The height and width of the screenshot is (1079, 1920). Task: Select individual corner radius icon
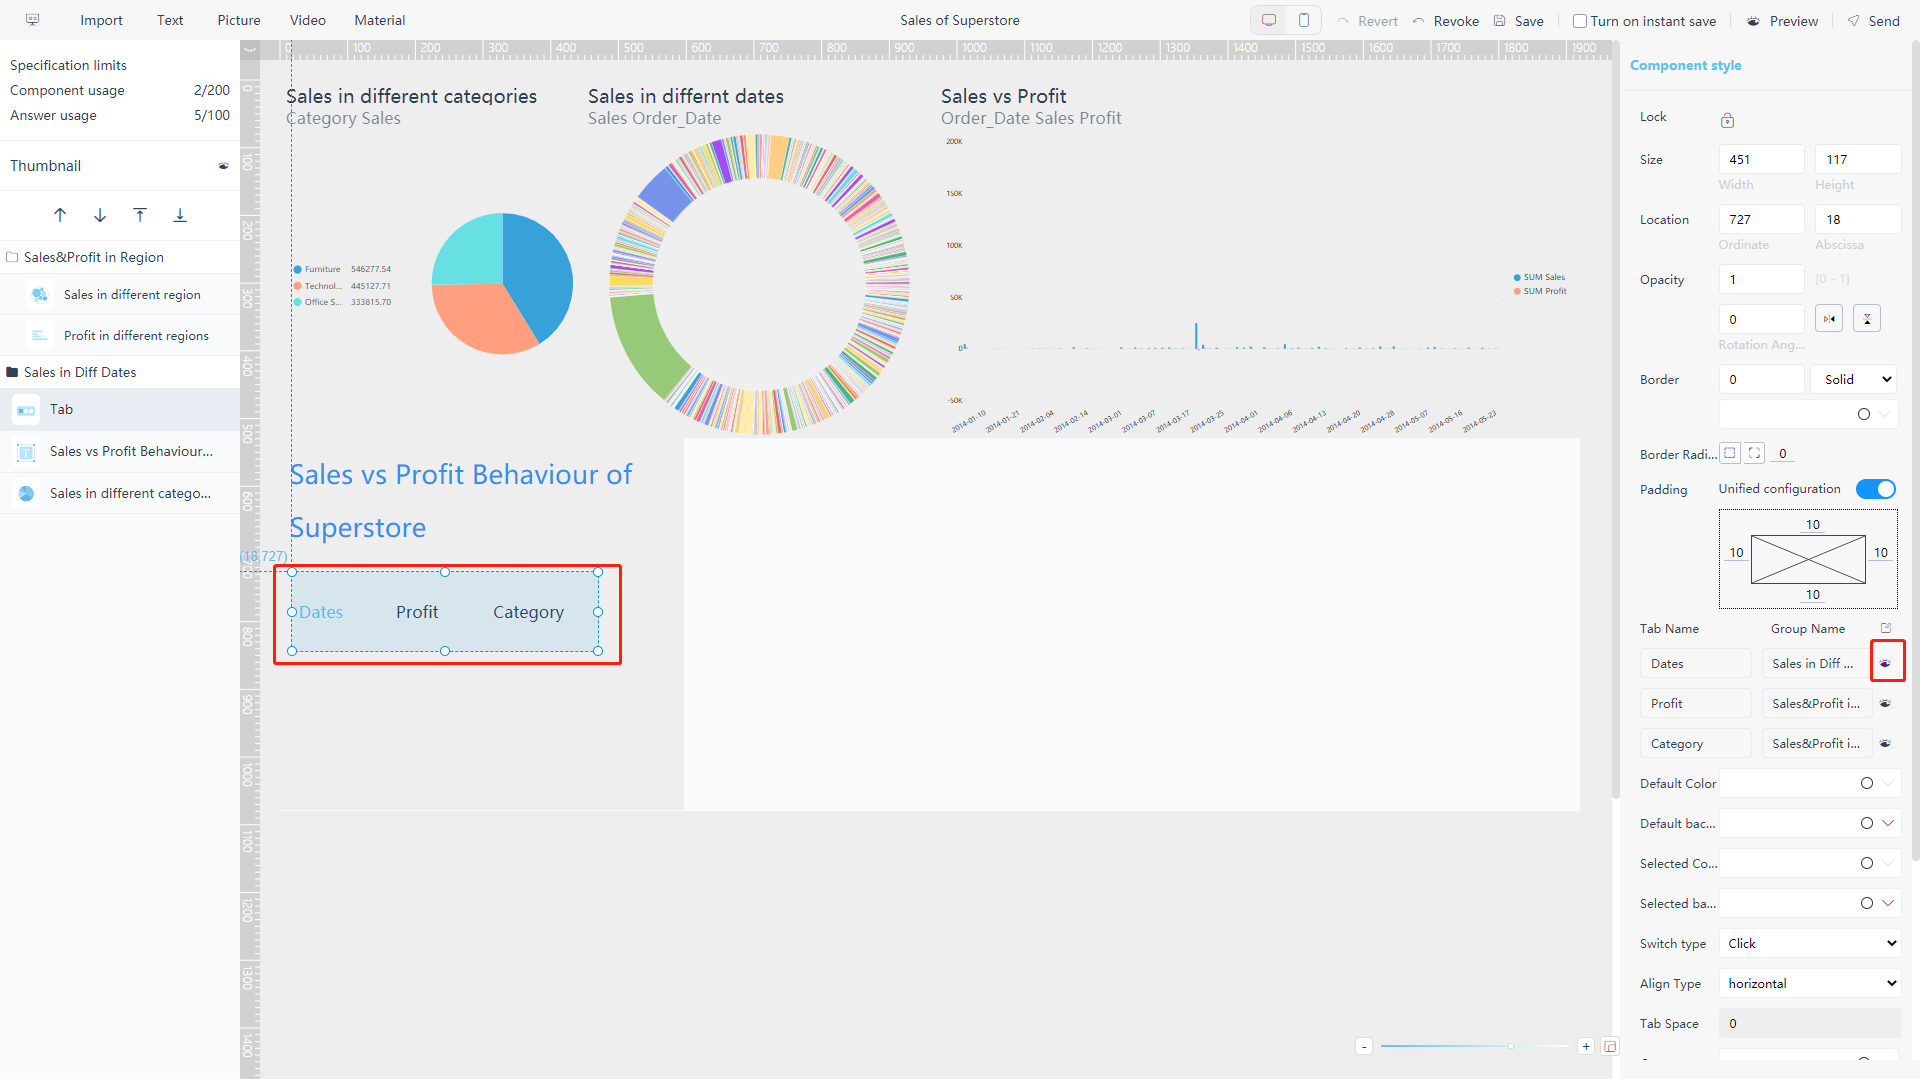pos(1755,453)
